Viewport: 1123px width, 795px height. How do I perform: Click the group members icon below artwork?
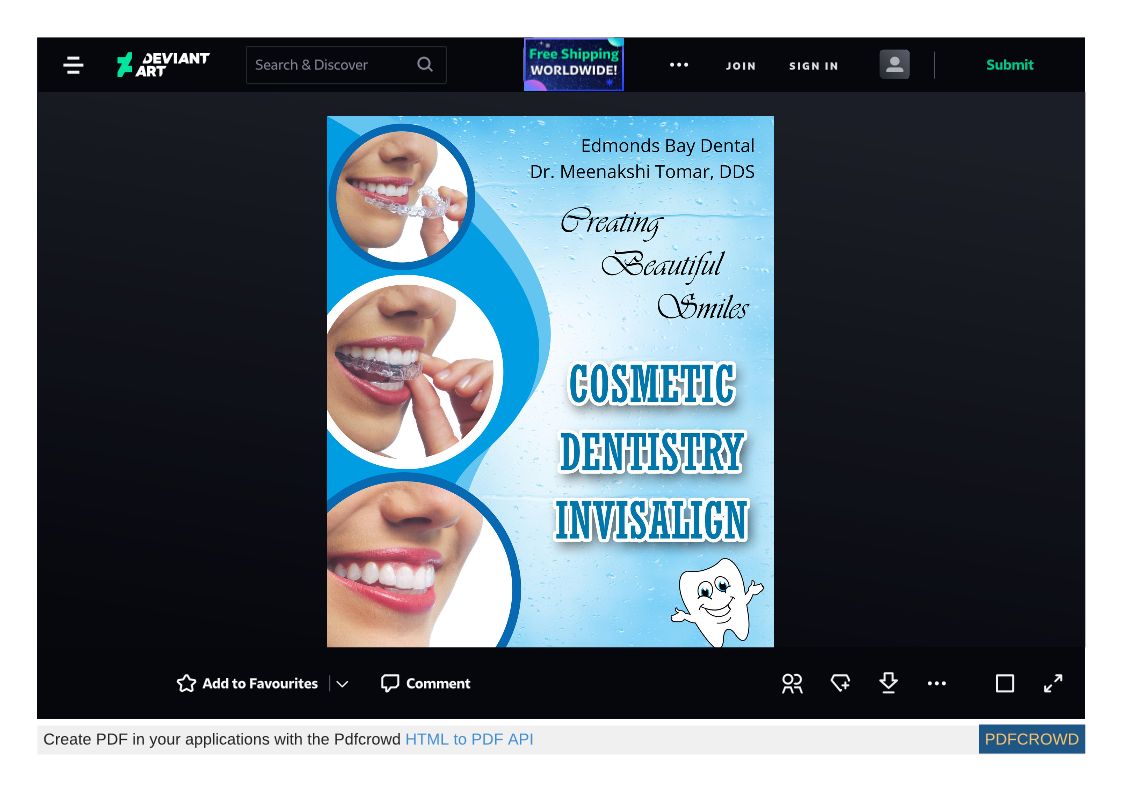pos(792,684)
